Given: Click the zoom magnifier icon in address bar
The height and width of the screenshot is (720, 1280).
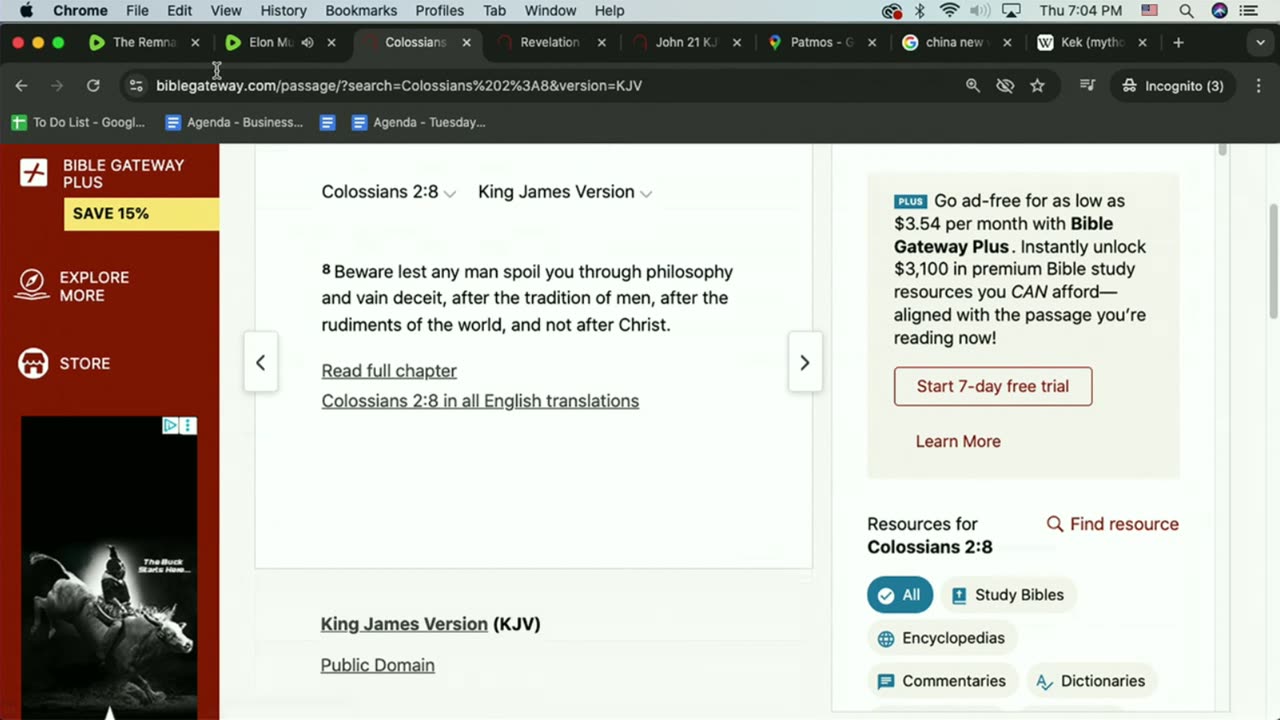Looking at the screenshot, I should click(973, 86).
